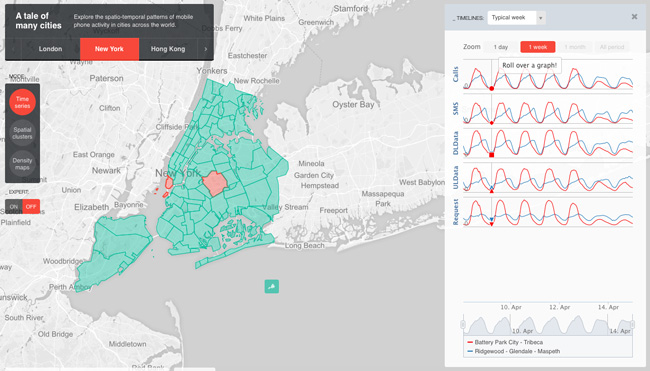650x371 pixels.
Task: Click the Calls graph label
Action: pos(456,75)
